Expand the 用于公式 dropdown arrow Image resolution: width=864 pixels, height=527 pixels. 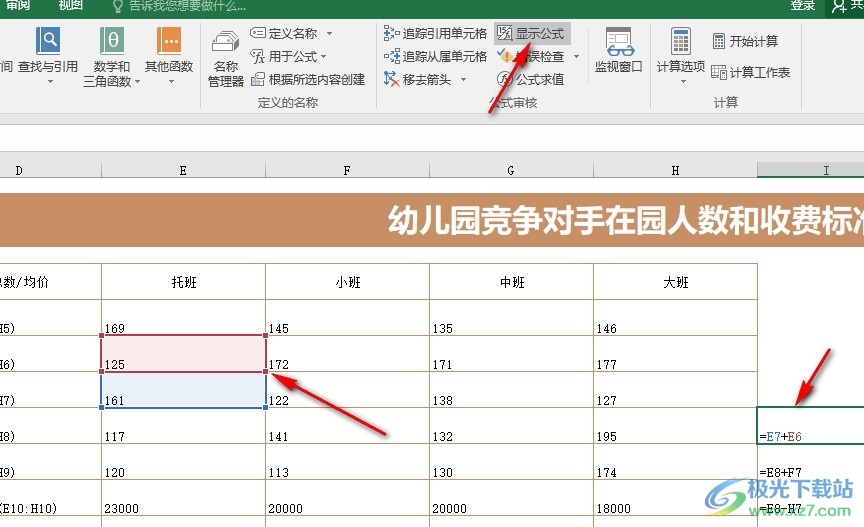(323, 56)
